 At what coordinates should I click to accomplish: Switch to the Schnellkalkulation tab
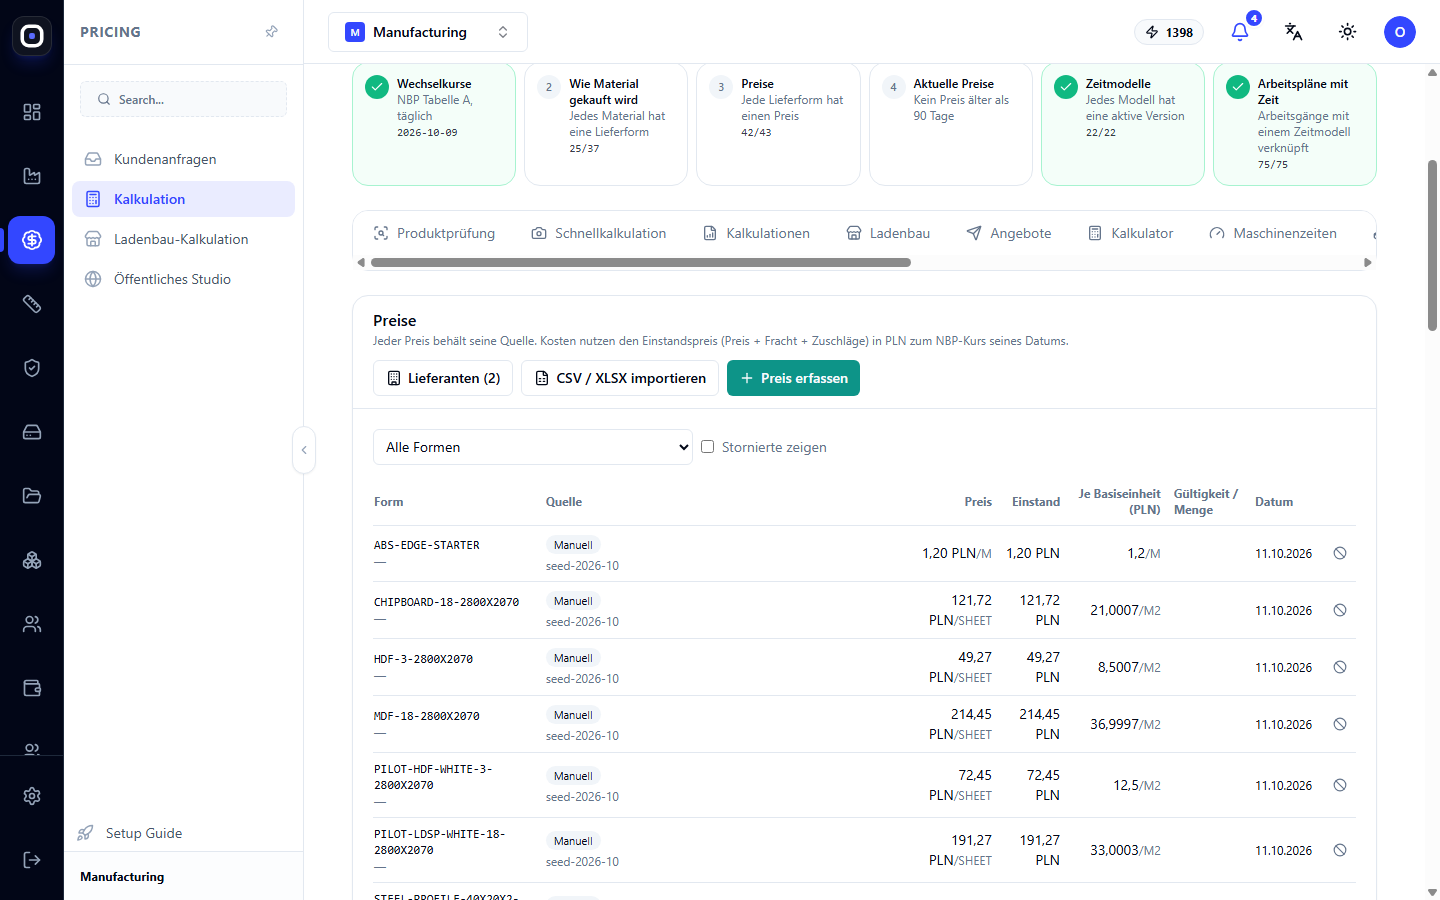599,233
